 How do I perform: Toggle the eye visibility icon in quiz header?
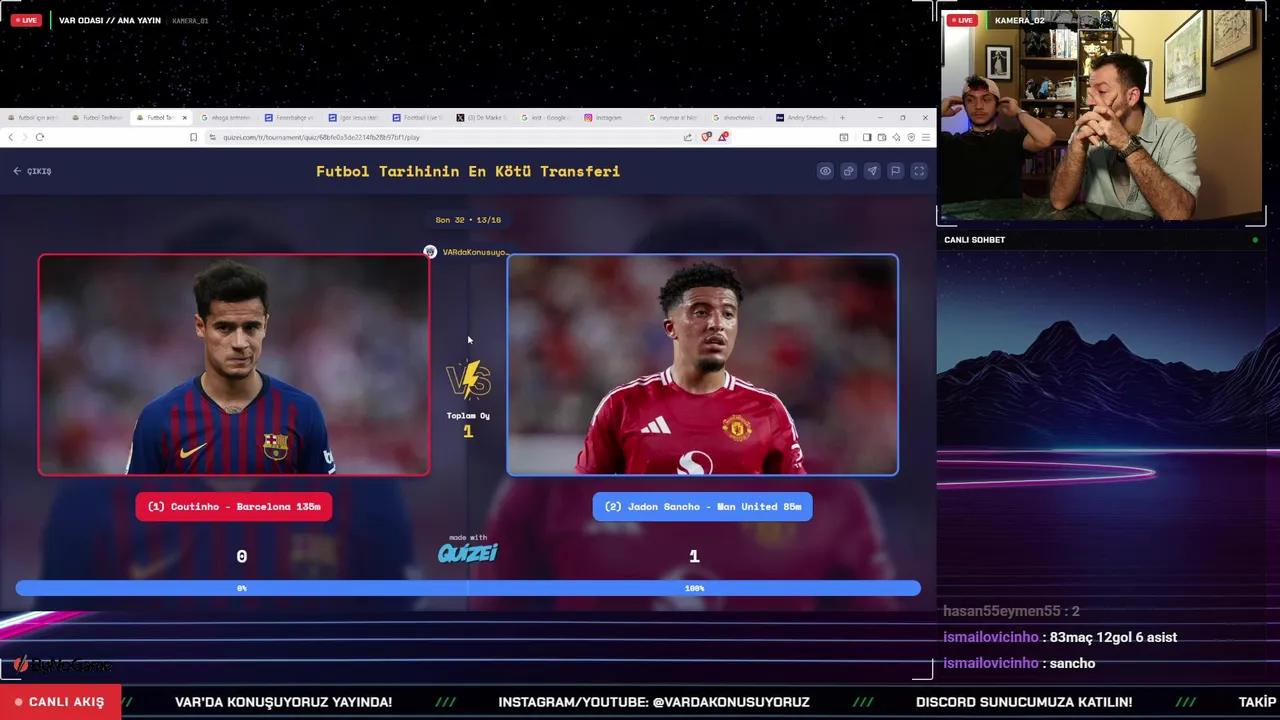click(825, 171)
